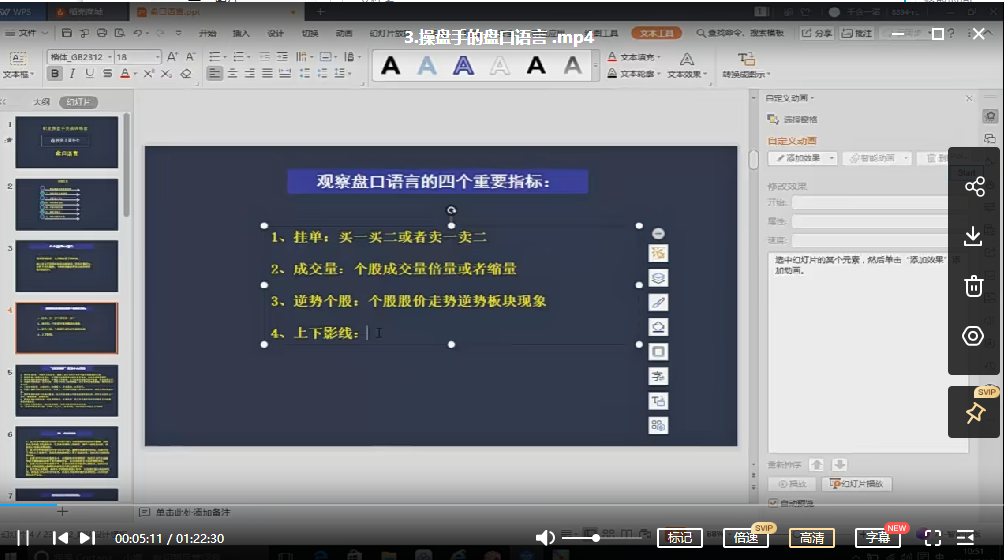This screenshot has height=560, width=1004.
Task: Select the purple outlined A text style
Action: (464, 65)
